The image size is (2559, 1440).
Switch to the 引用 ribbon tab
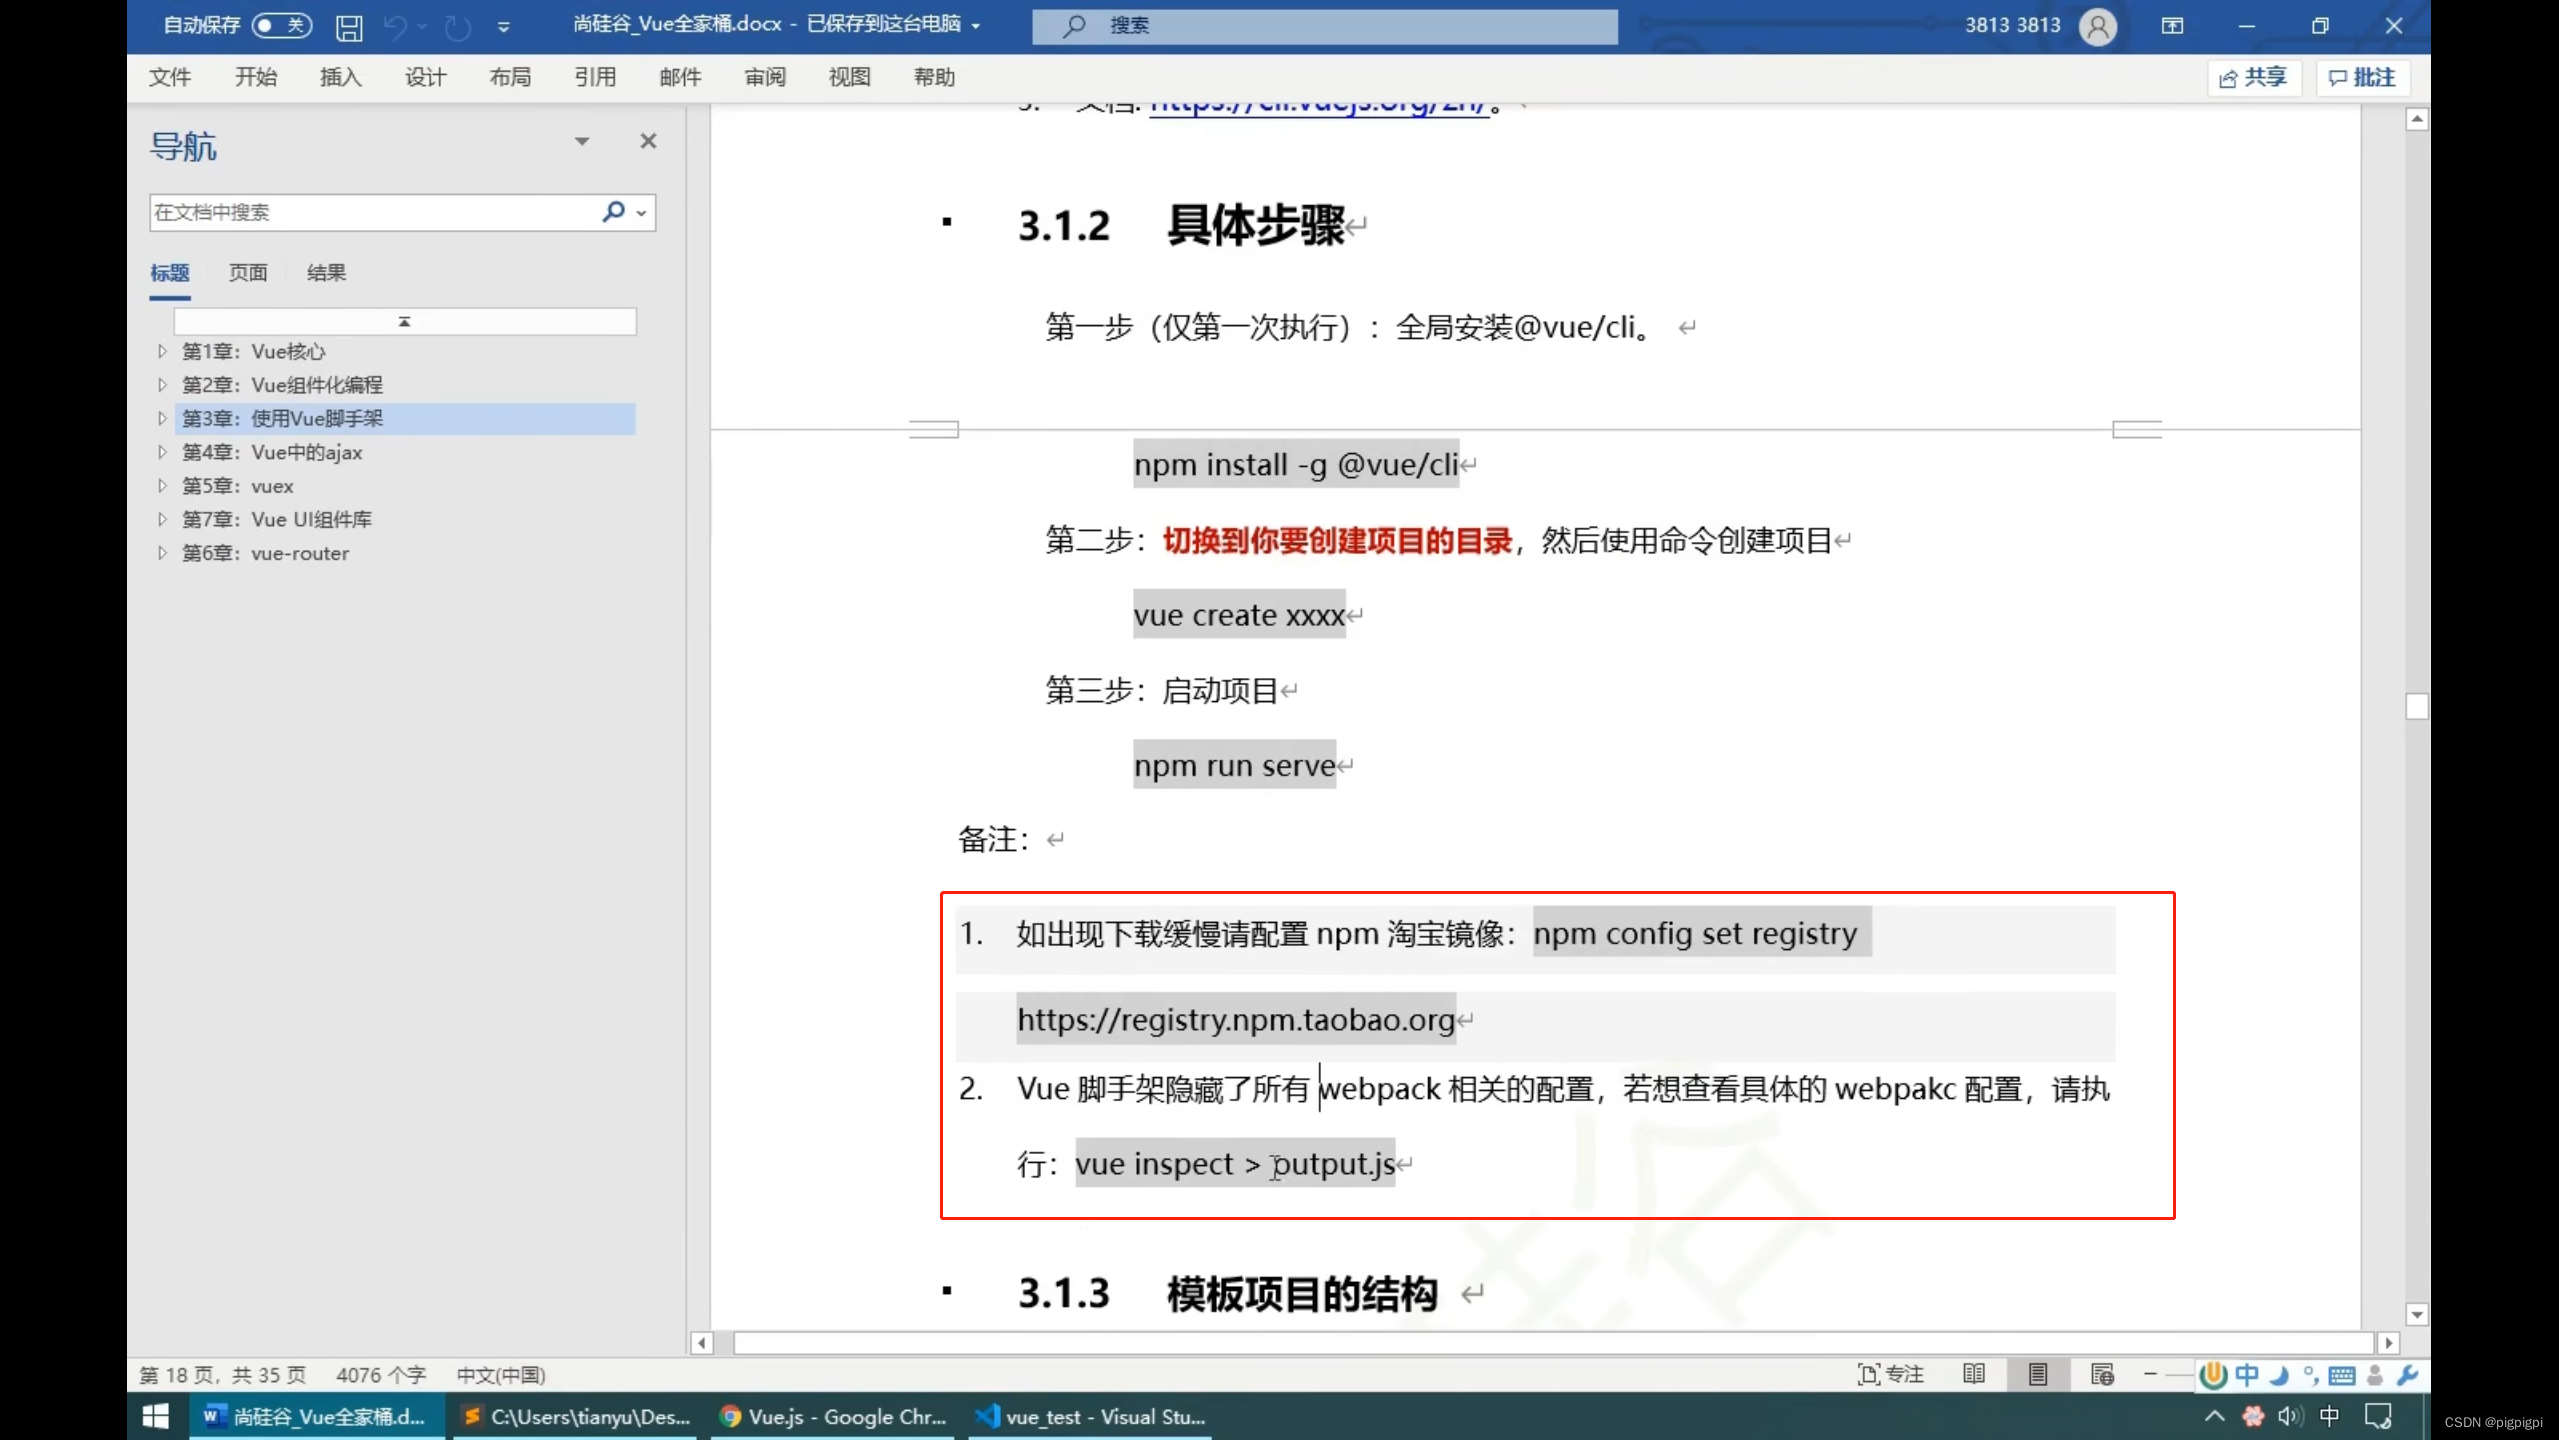point(595,77)
